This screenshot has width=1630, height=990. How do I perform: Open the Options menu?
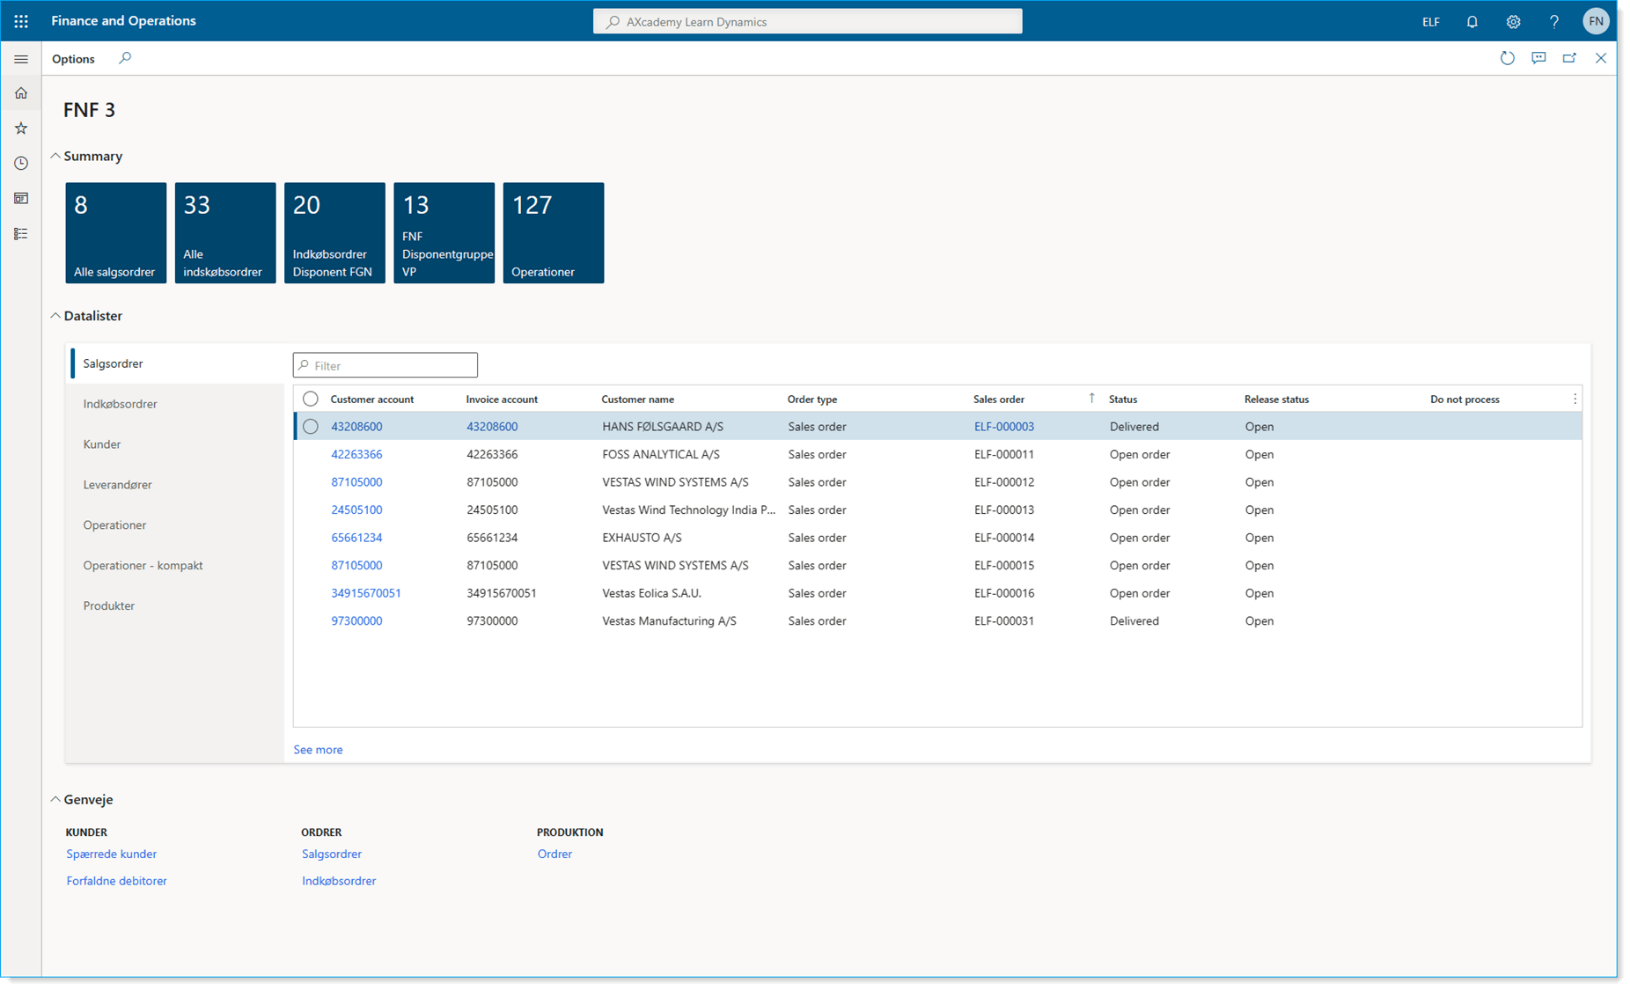point(73,59)
